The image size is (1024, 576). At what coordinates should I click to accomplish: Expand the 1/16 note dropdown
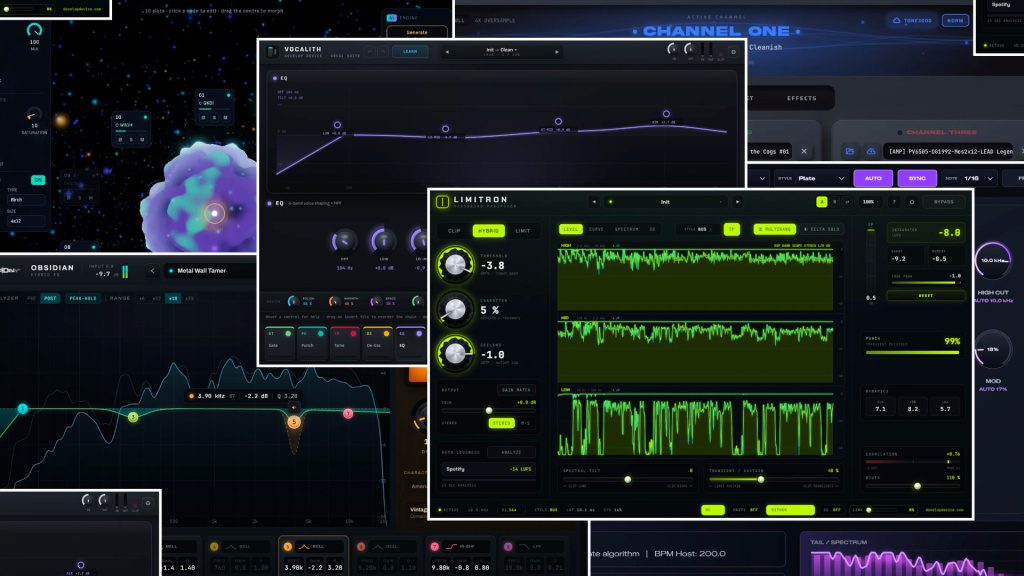[978, 178]
